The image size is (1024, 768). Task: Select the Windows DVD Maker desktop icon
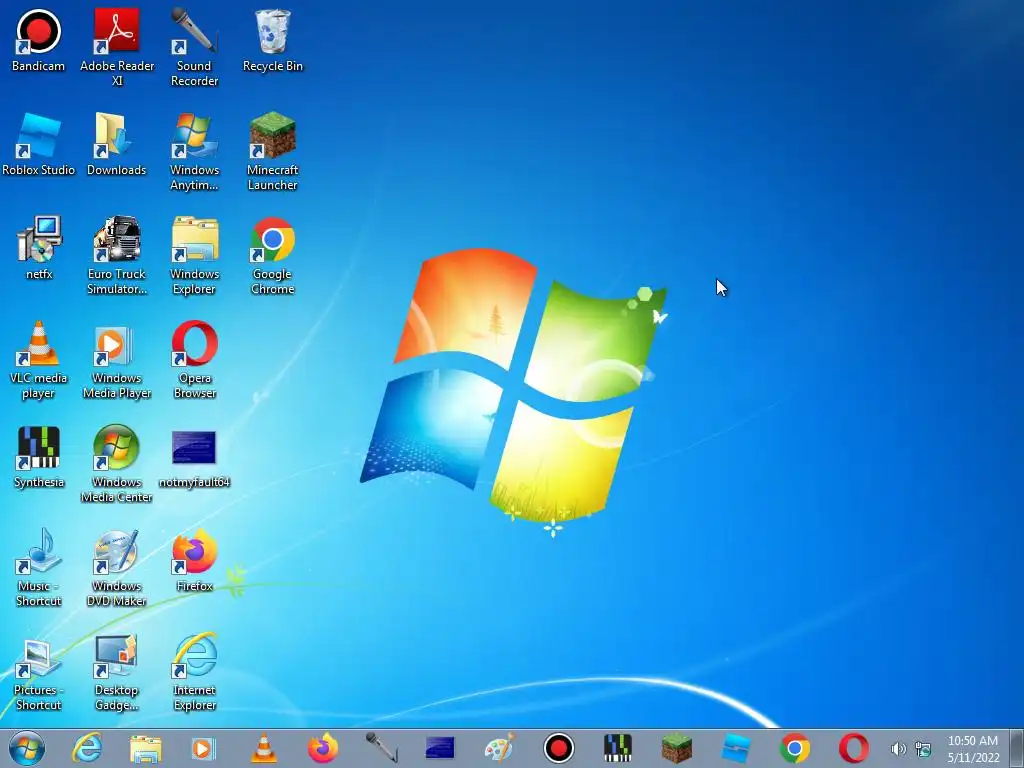117,568
